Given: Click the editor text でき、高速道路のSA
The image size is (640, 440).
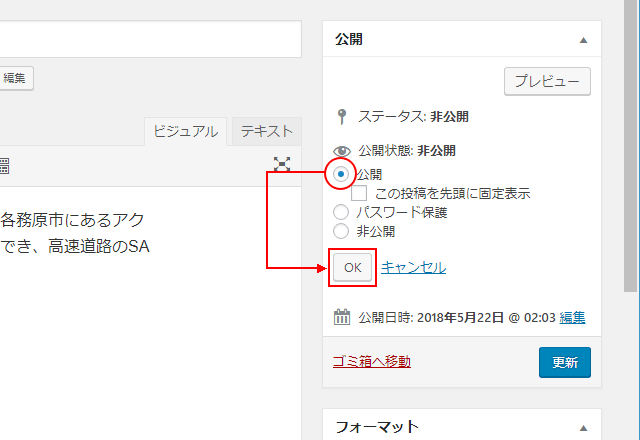Looking at the screenshot, I should (75, 247).
